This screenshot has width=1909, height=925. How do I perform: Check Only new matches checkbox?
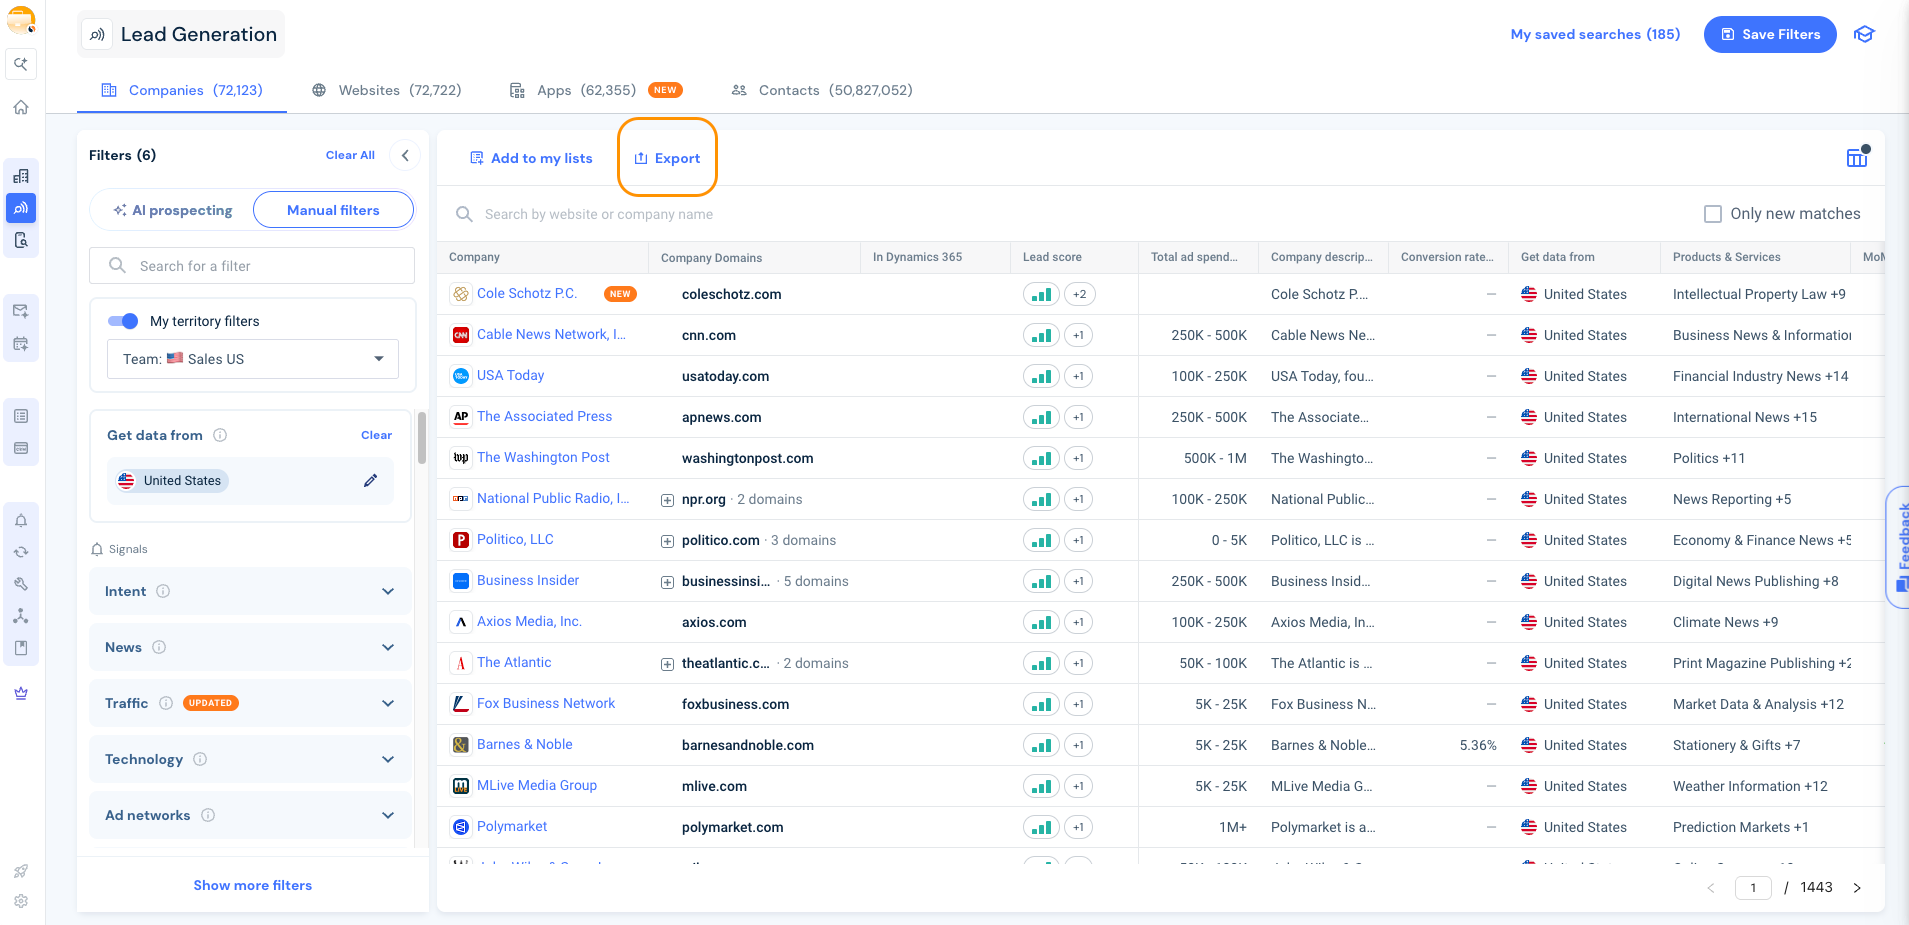pyautogui.click(x=1713, y=214)
